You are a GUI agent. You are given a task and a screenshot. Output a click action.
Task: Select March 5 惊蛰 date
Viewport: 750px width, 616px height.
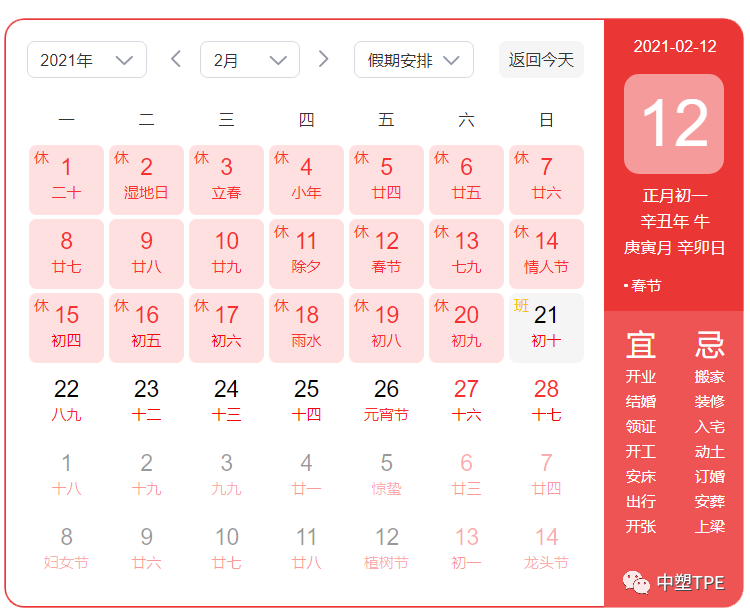(386, 475)
